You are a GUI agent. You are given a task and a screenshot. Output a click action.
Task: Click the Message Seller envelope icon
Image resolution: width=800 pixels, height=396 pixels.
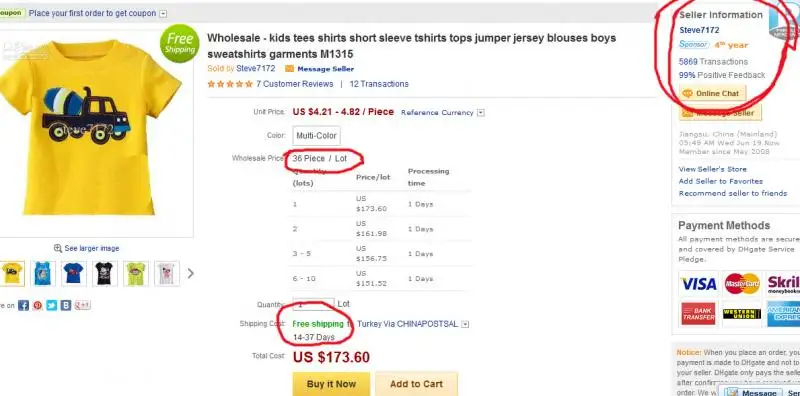[289, 69]
